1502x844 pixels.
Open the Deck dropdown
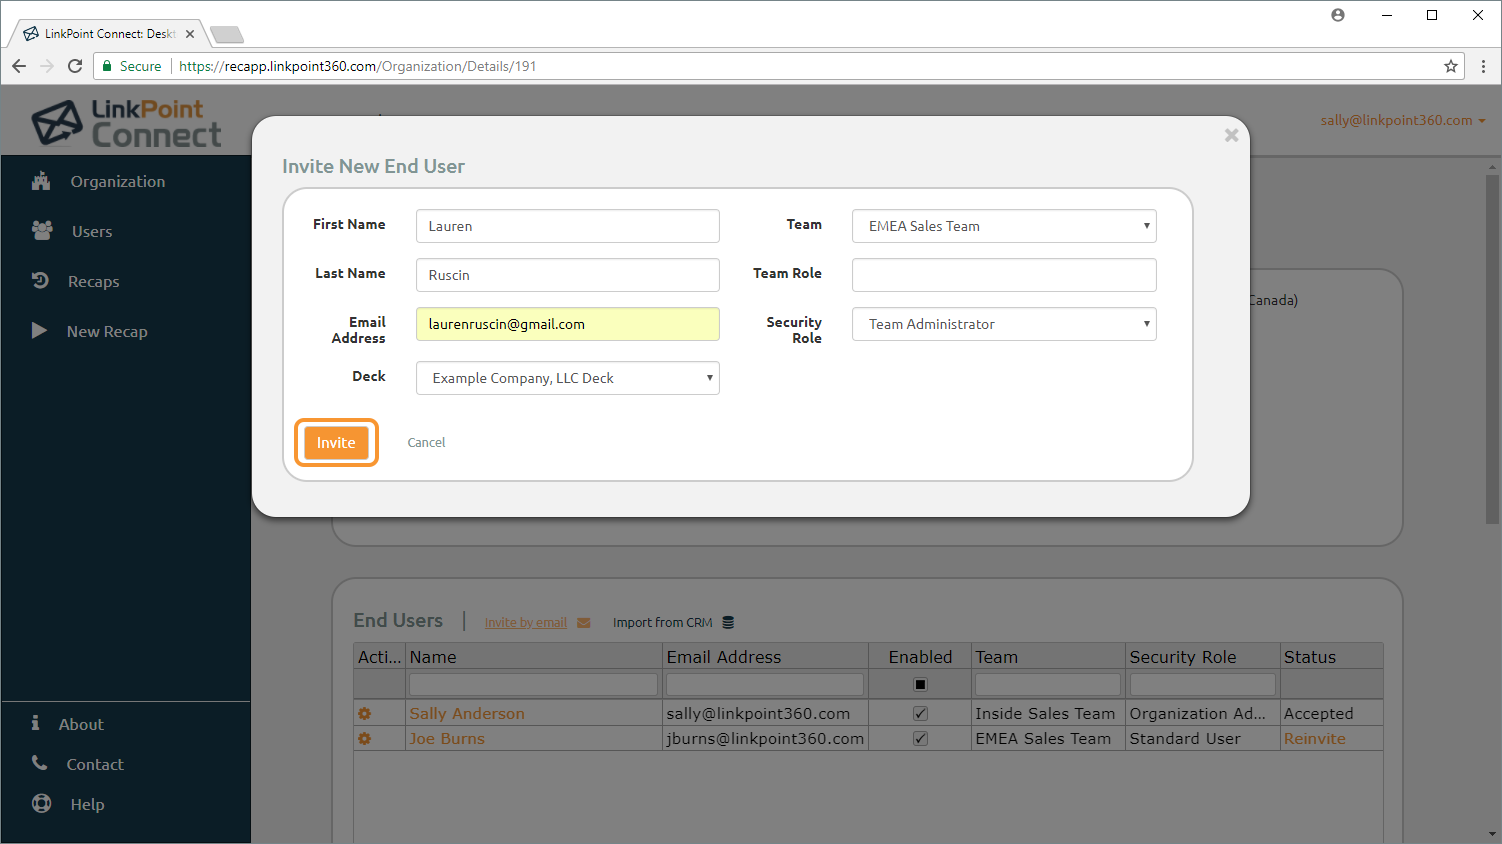(x=568, y=378)
